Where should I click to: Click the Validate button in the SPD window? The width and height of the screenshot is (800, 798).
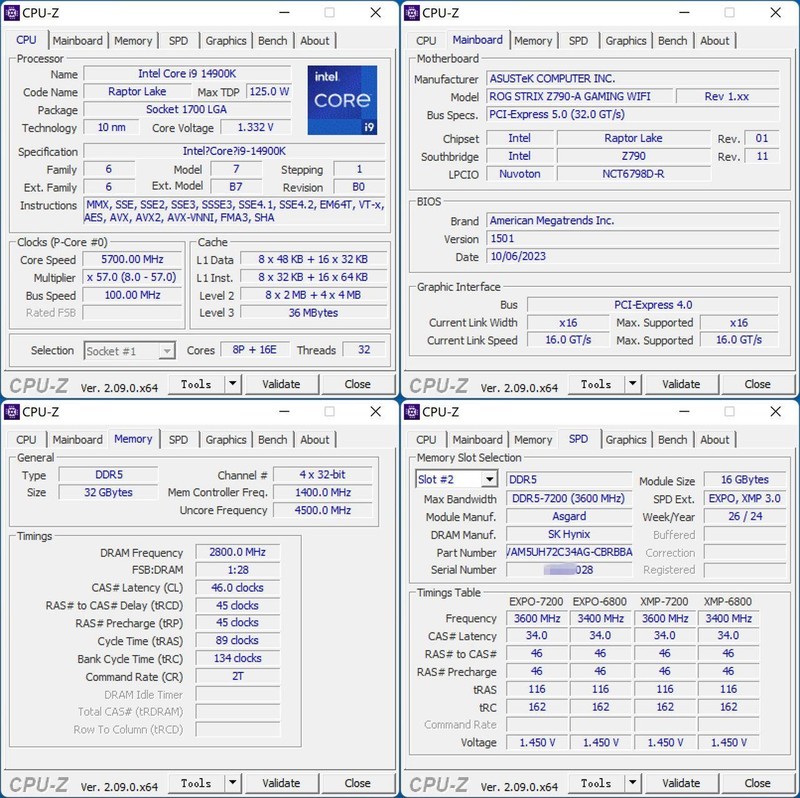(682, 783)
